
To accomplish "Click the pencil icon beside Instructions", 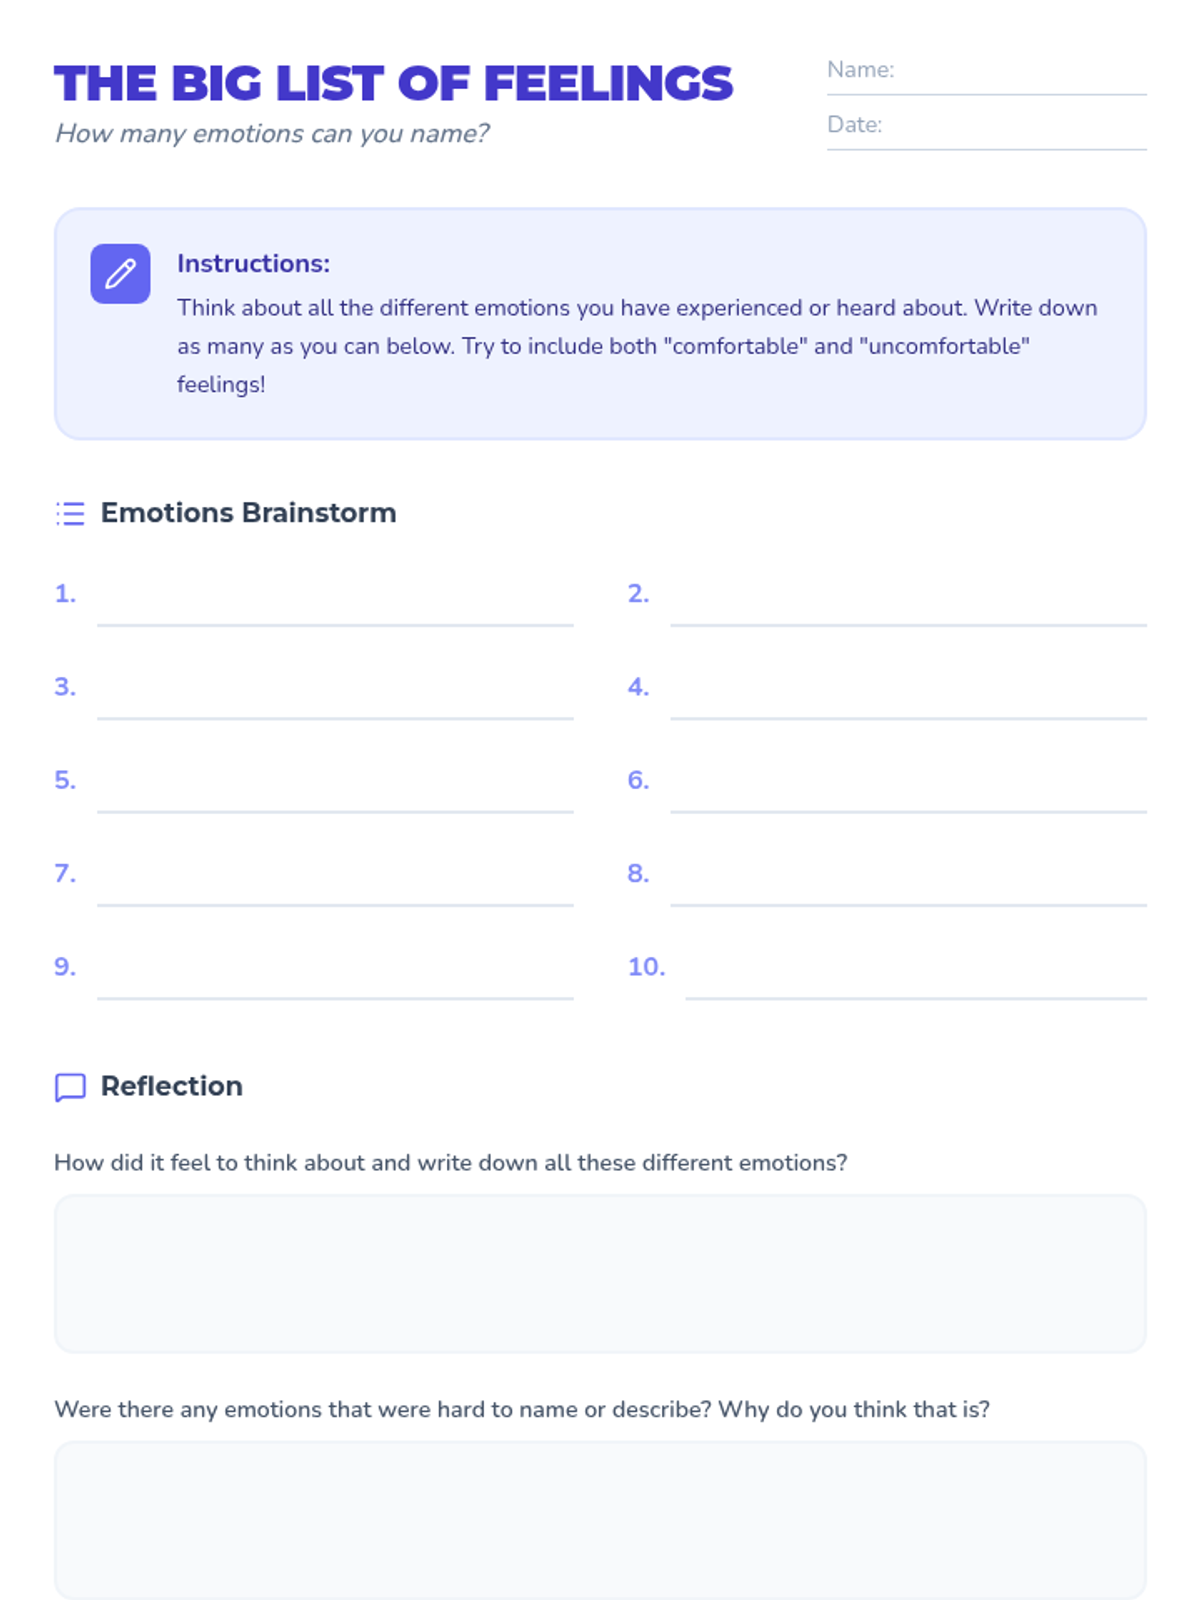I will click(120, 273).
